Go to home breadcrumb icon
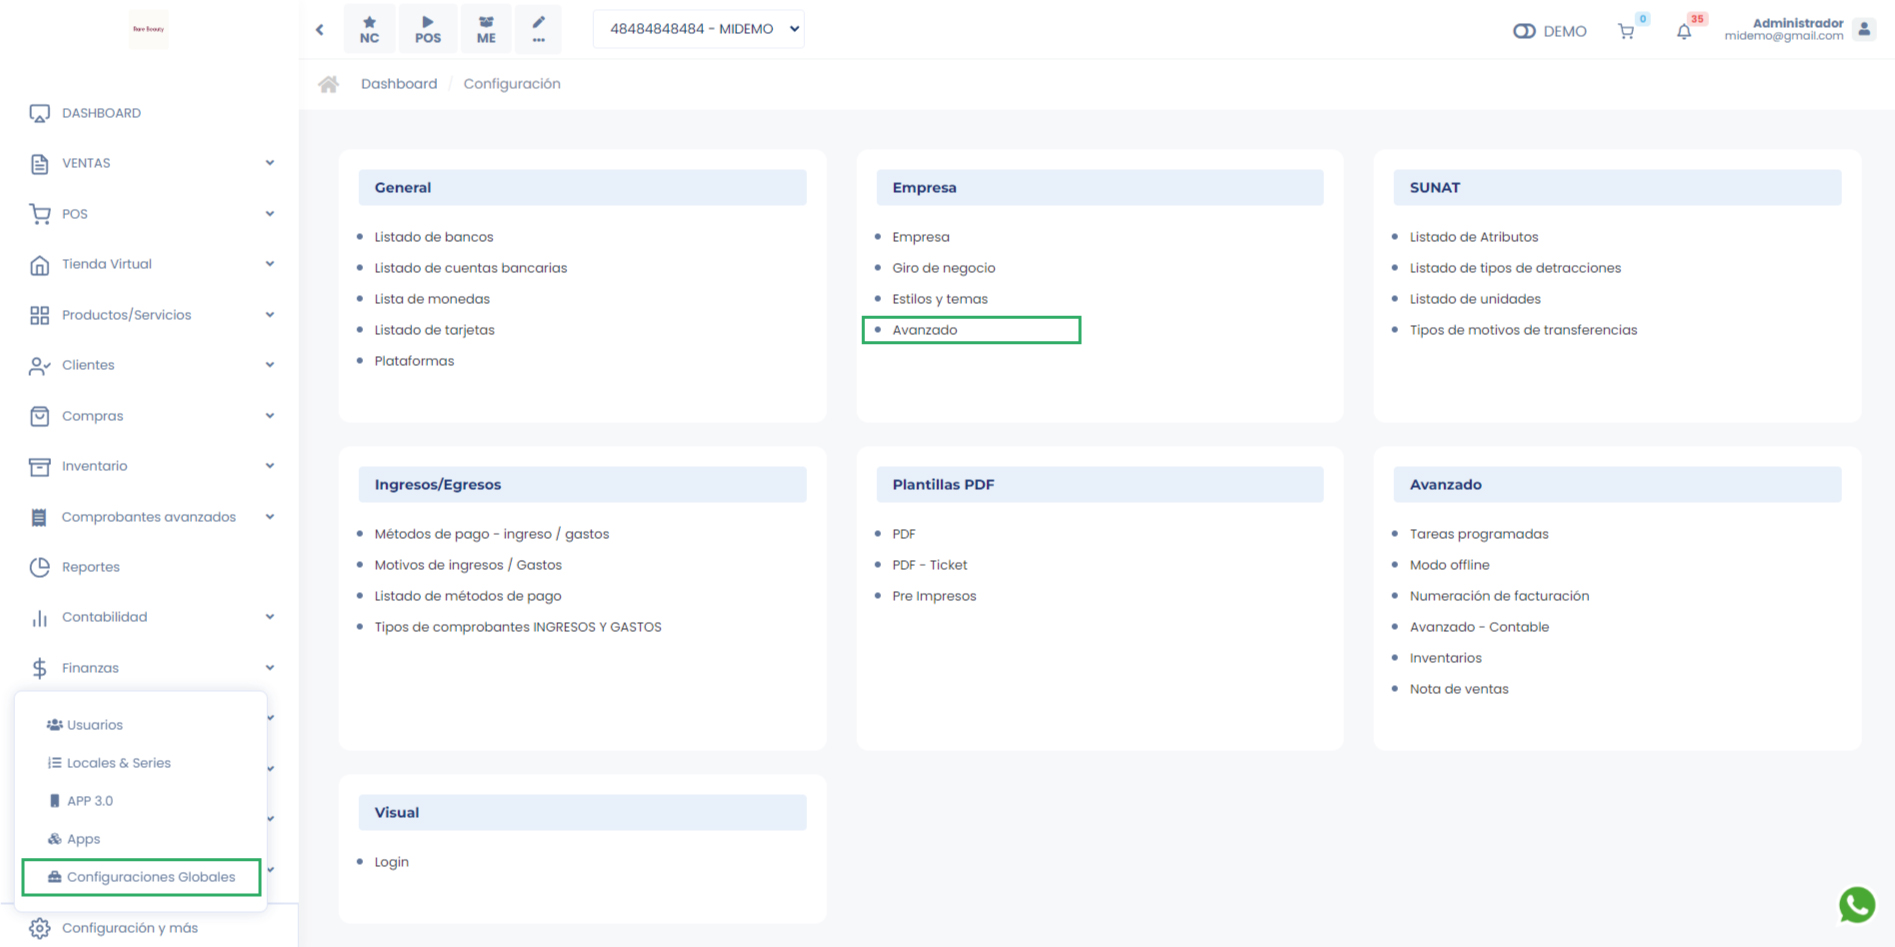 [x=328, y=84]
